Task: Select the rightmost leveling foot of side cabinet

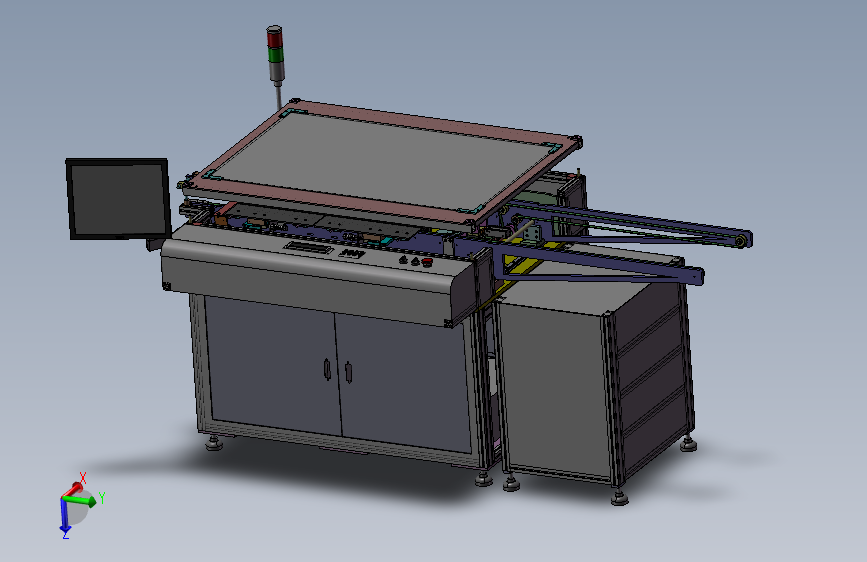Action: pos(688,444)
